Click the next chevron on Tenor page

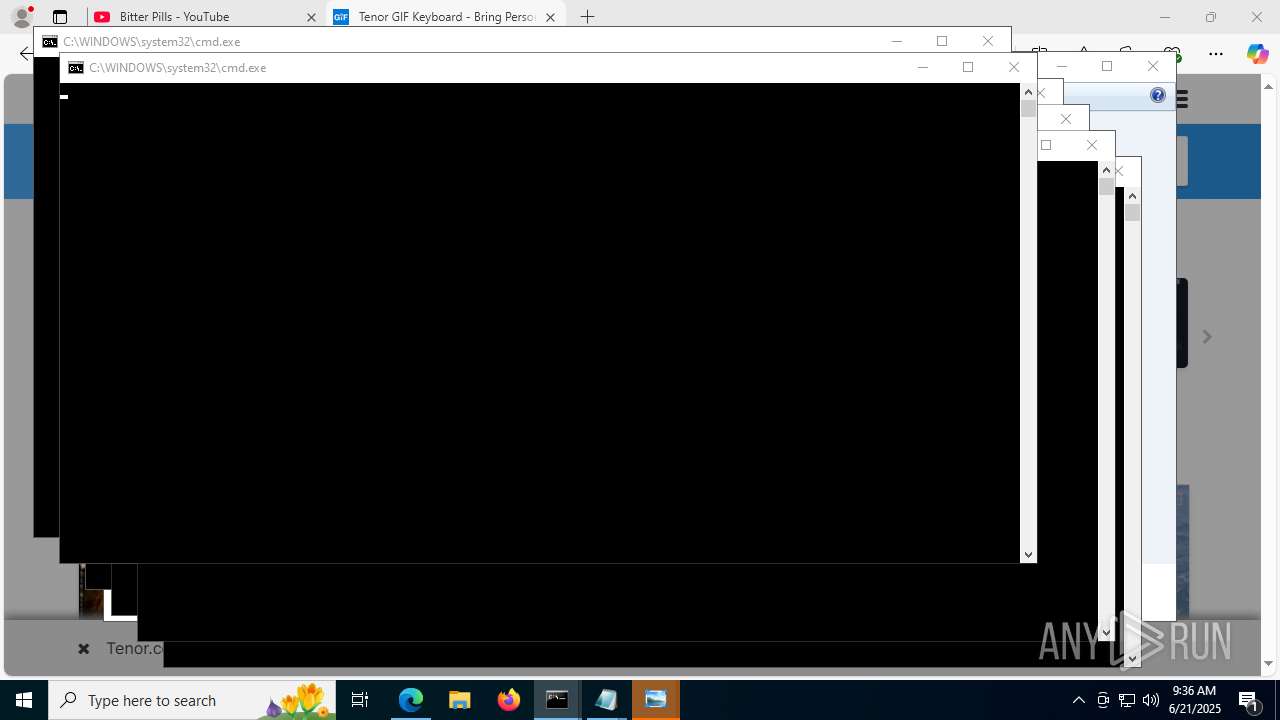coord(1207,337)
